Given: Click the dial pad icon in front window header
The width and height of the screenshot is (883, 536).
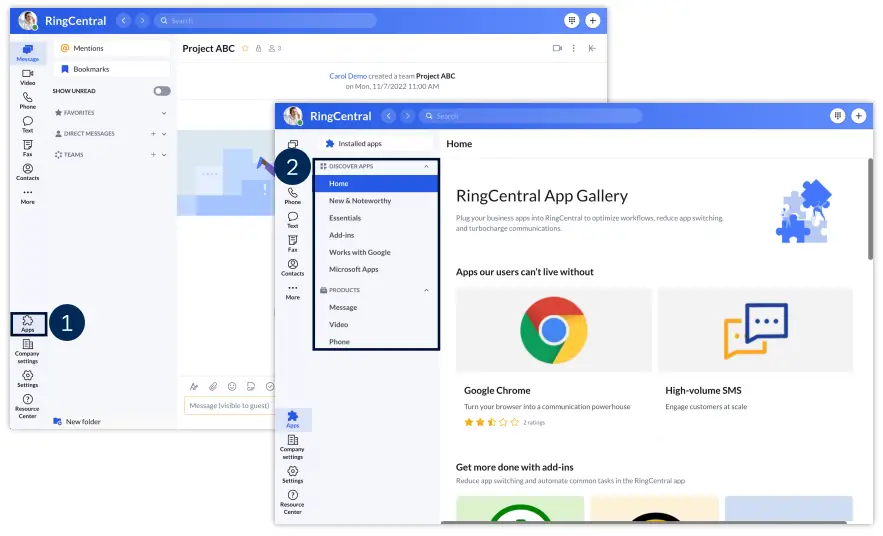Looking at the screenshot, I should [837, 115].
